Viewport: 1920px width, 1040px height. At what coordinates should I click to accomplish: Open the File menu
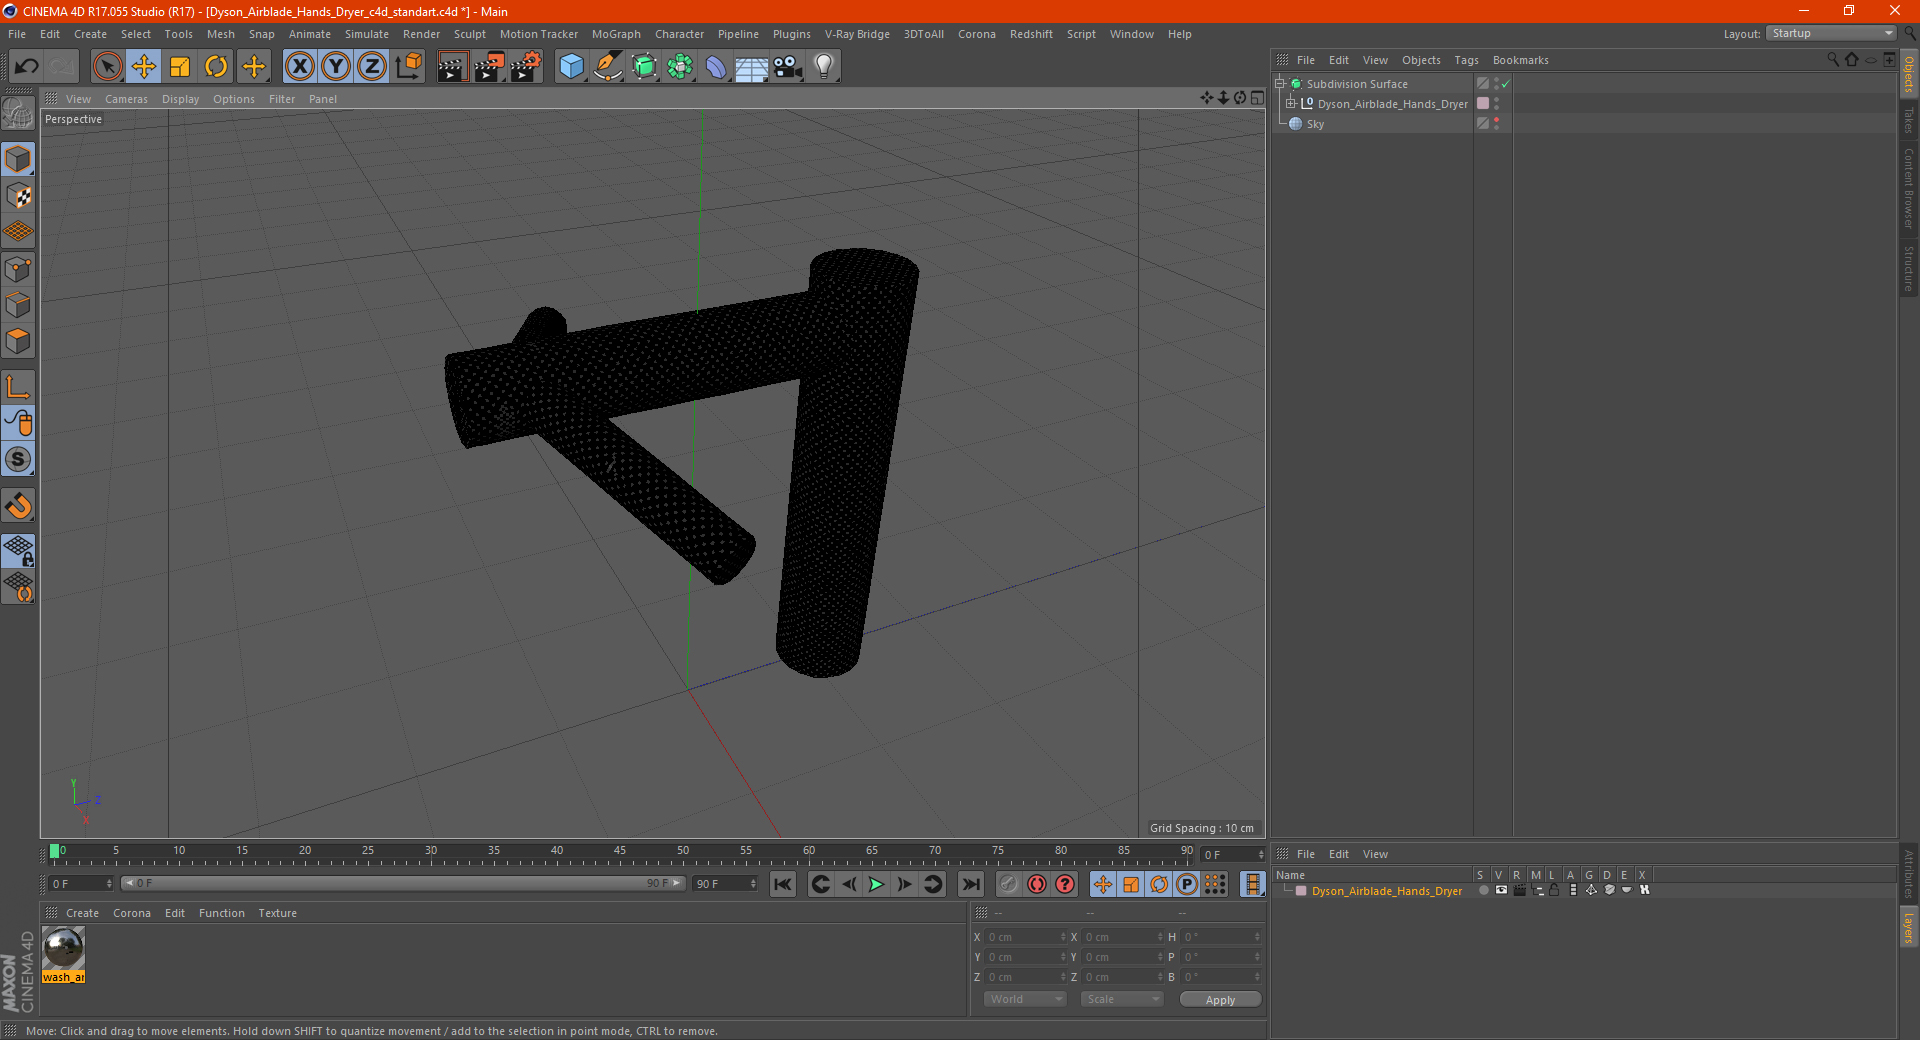click(x=17, y=34)
